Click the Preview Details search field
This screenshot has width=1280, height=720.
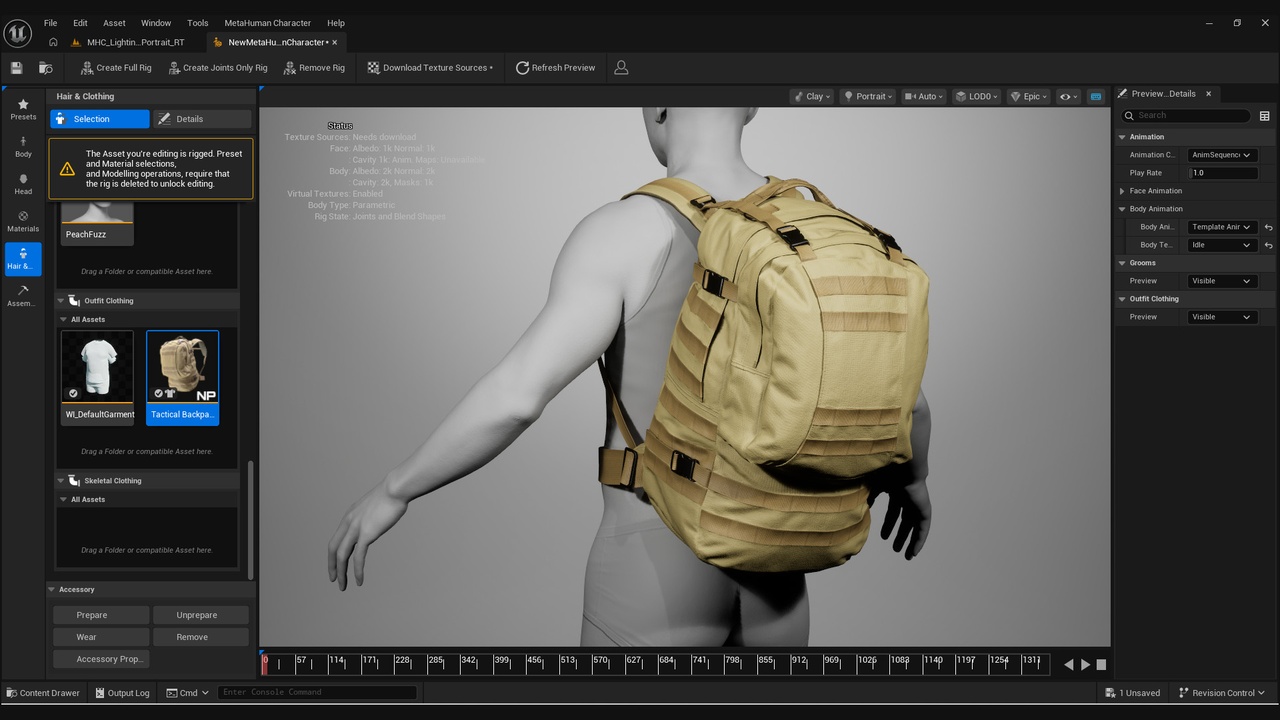(x=1186, y=116)
